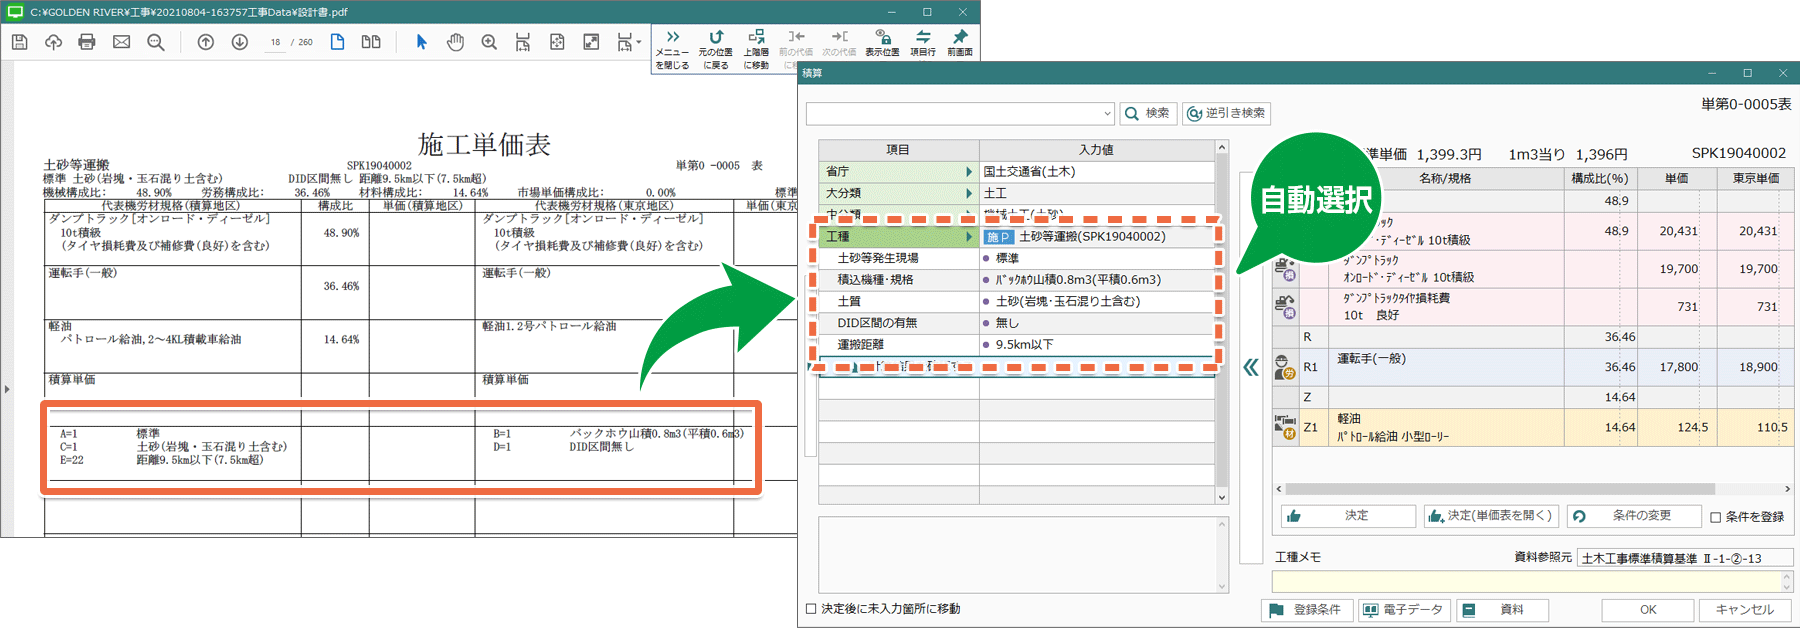Collapse panel with double chevron «

pyautogui.click(x=1251, y=368)
